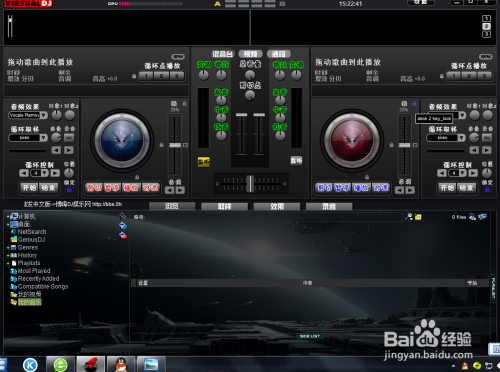Toggle the yellow 监听 headphone cue on left channel

tap(203, 162)
